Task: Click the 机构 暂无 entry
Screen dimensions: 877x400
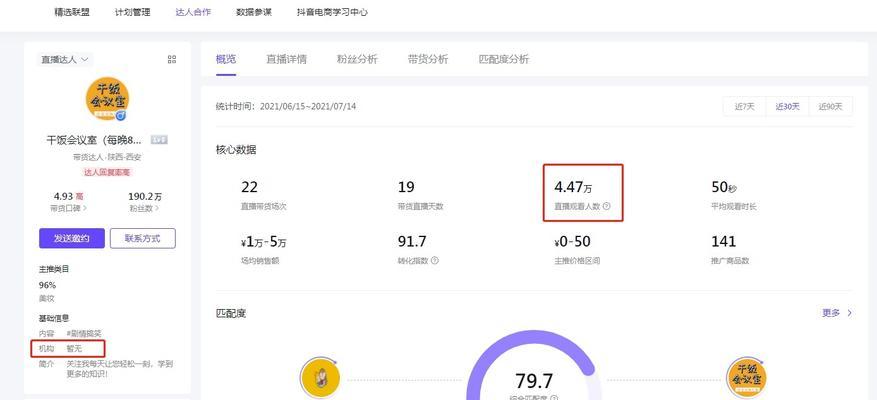Action: 68,349
